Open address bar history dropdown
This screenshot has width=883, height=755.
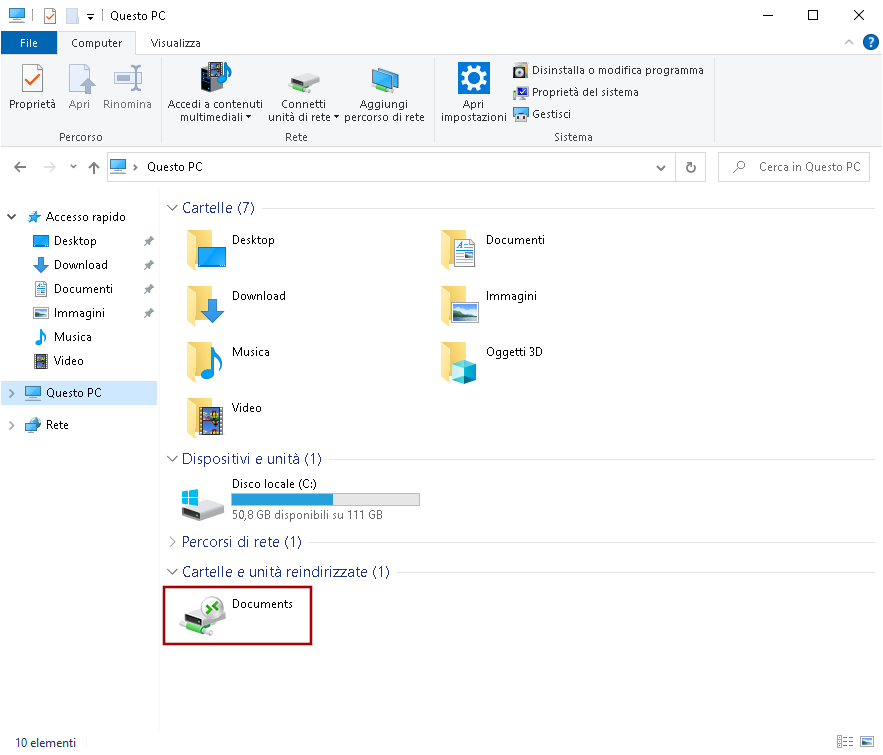coord(660,168)
